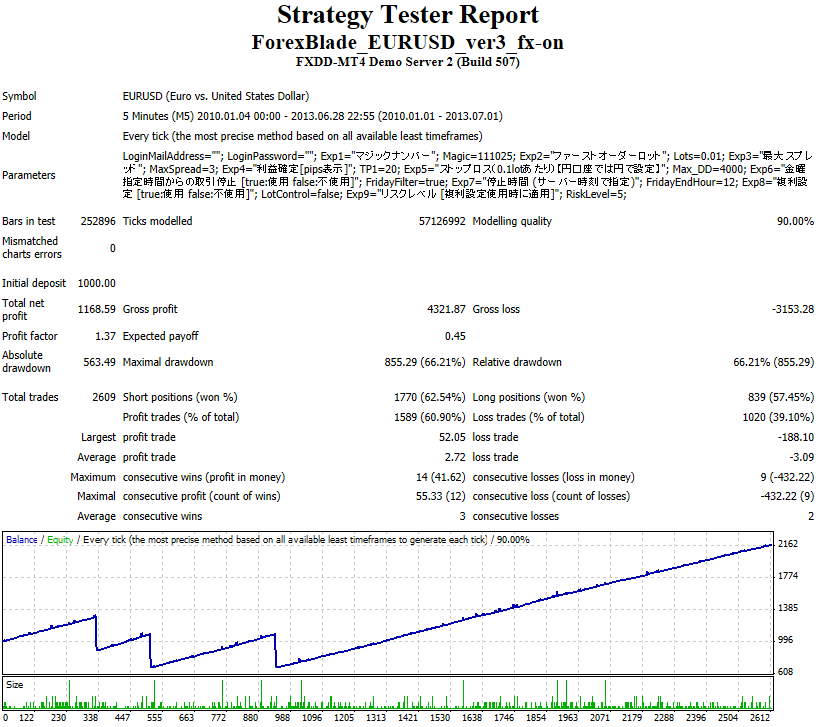Click the Modelling quality 90.00% value
The height and width of the screenshot is (727, 818).
pos(795,222)
